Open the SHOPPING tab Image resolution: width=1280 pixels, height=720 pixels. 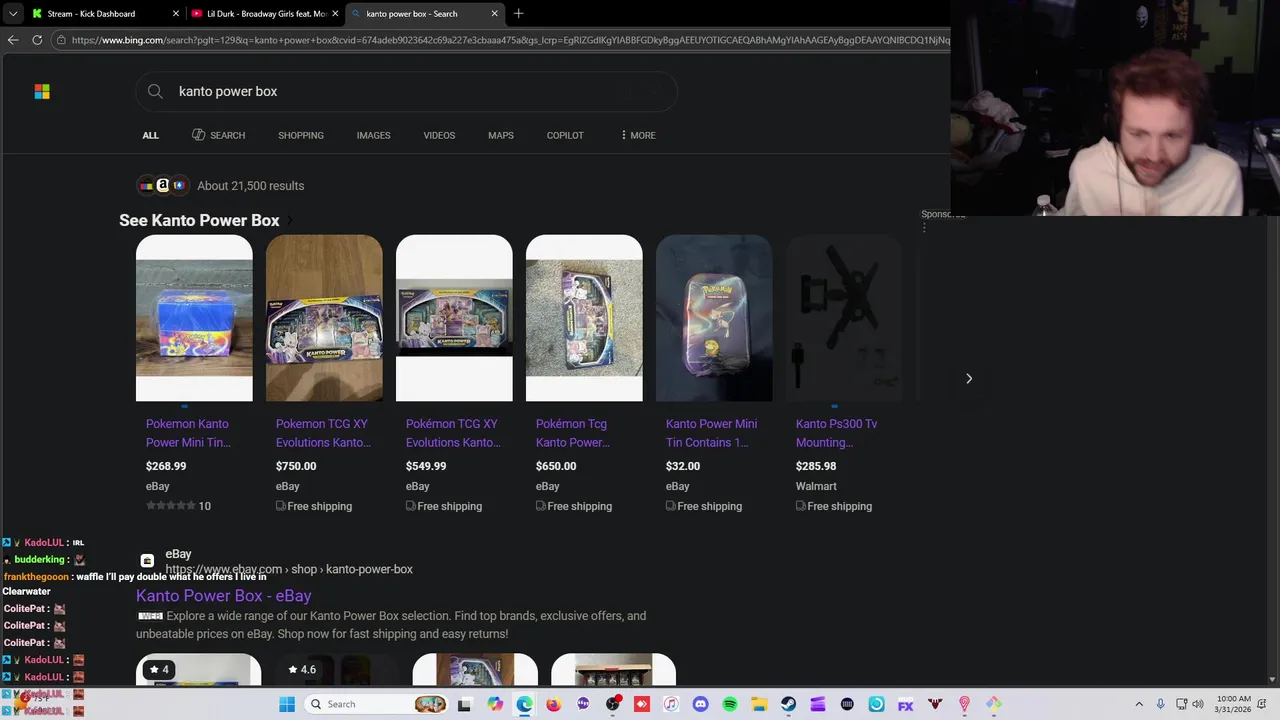point(301,135)
